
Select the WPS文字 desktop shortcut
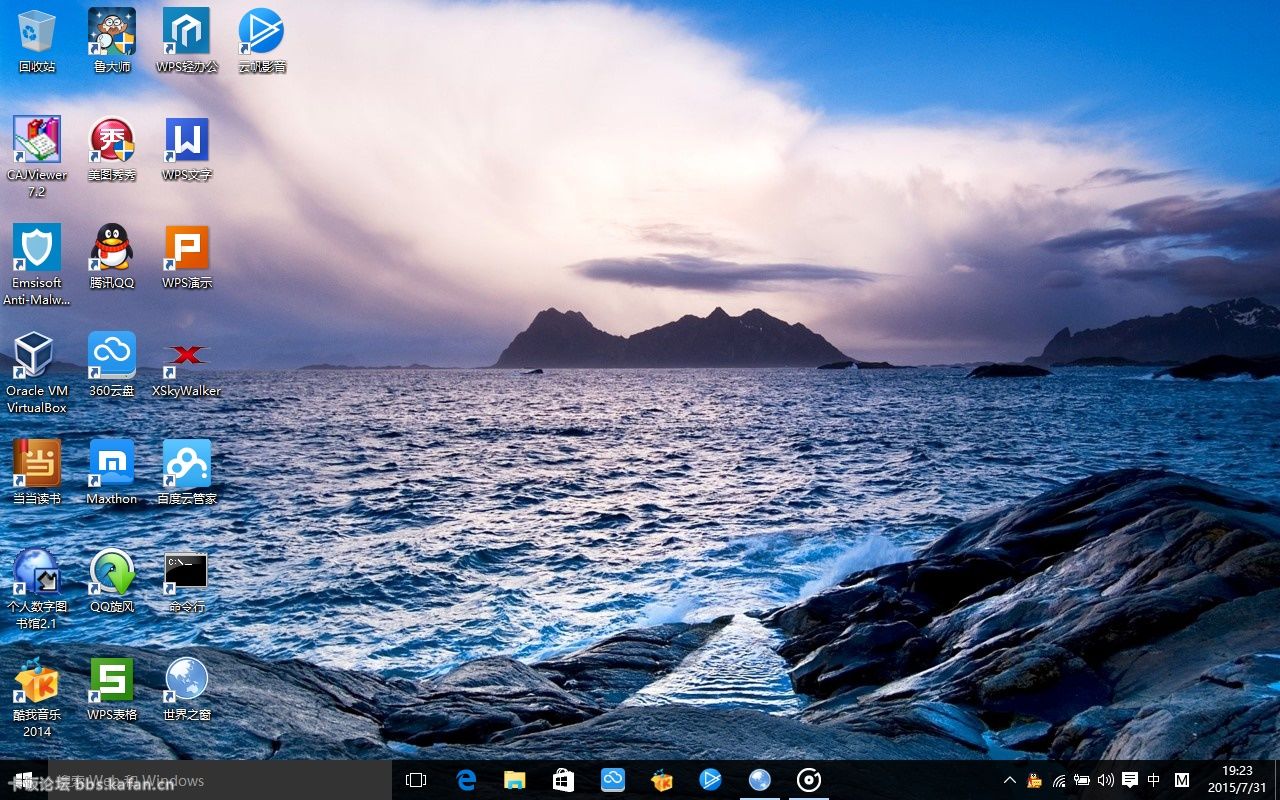coord(187,149)
